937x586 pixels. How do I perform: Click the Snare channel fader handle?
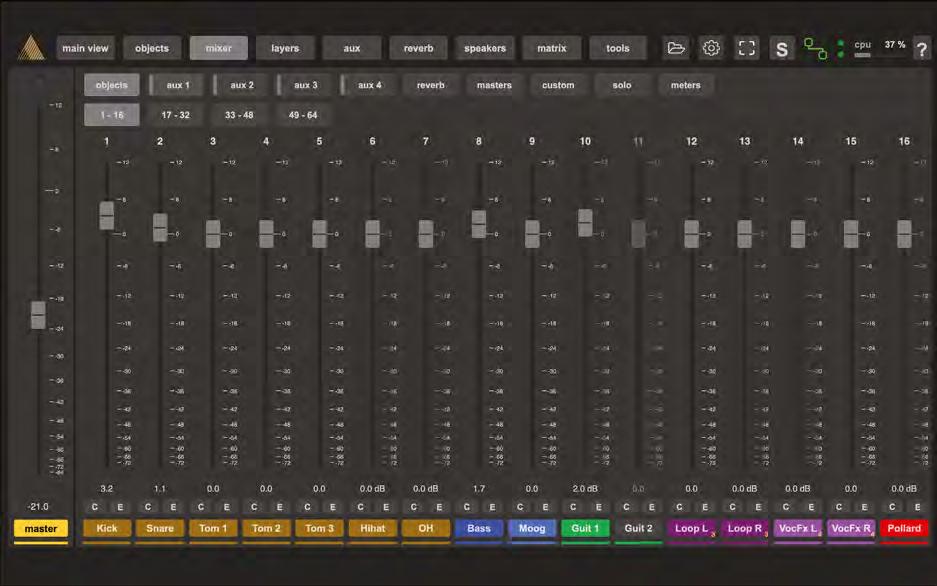click(160, 228)
